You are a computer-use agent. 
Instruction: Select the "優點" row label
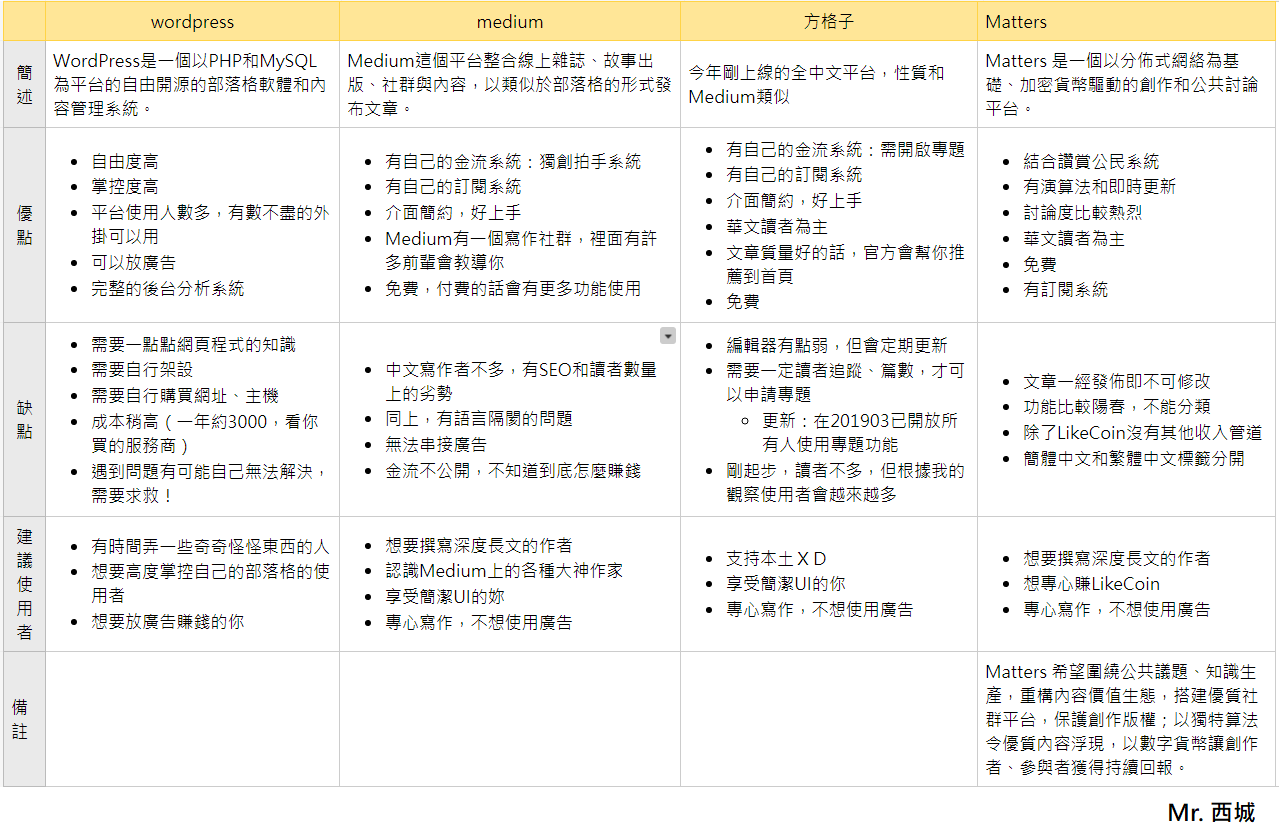click(24, 225)
